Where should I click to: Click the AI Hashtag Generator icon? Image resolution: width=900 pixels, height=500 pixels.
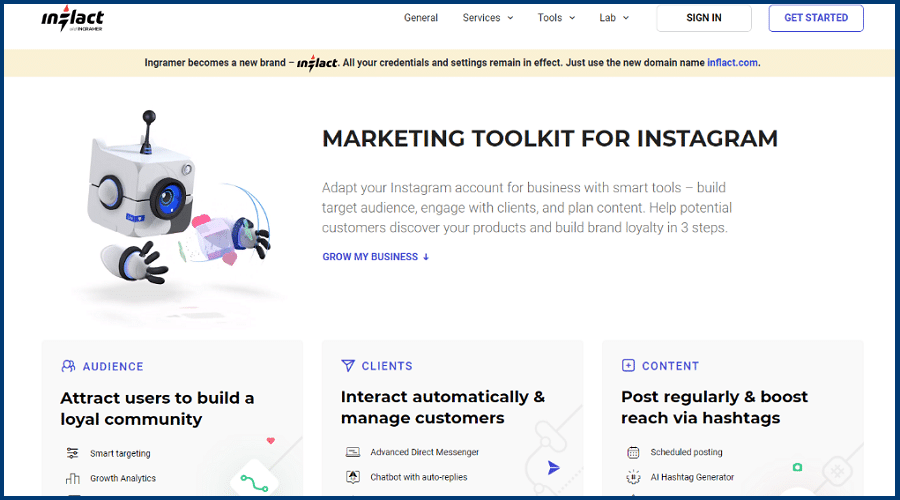[x=633, y=477]
